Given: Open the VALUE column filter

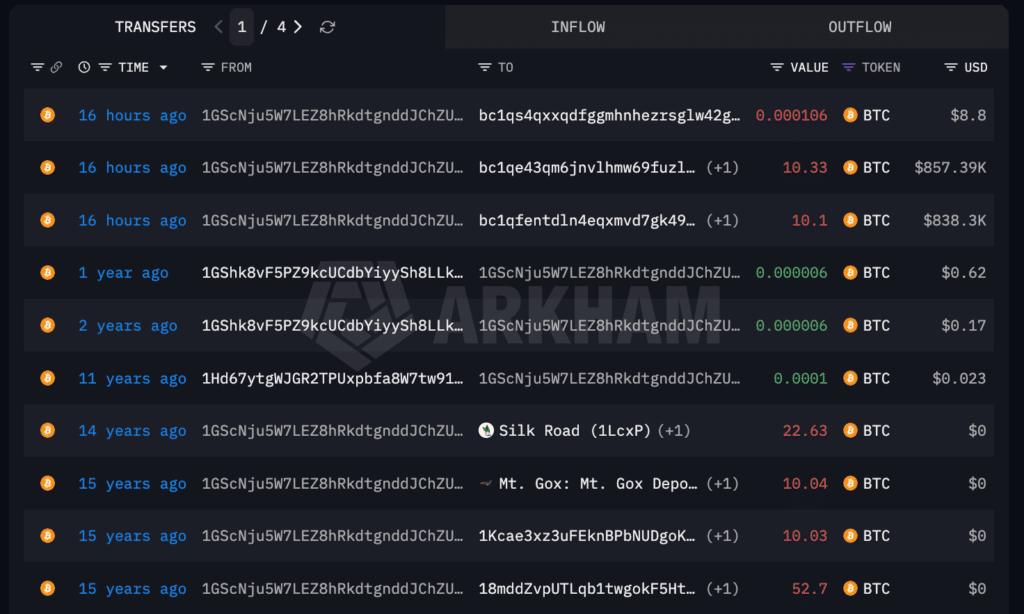Looking at the screenshot, I should (776, 67).
